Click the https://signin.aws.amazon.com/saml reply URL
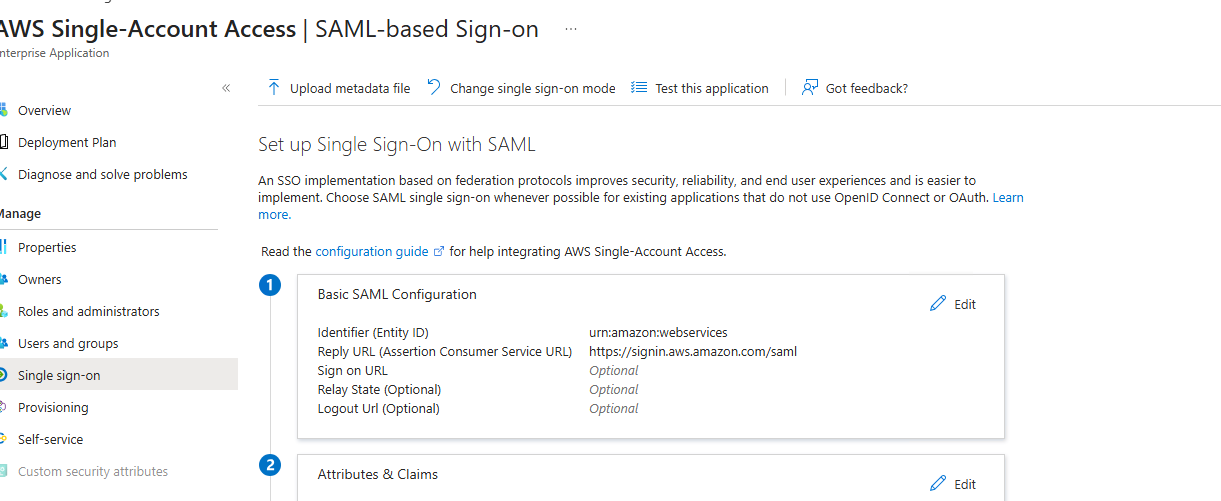Image resolution: width=1221 pixels, height=501 pixels. (x=693, y=351)
